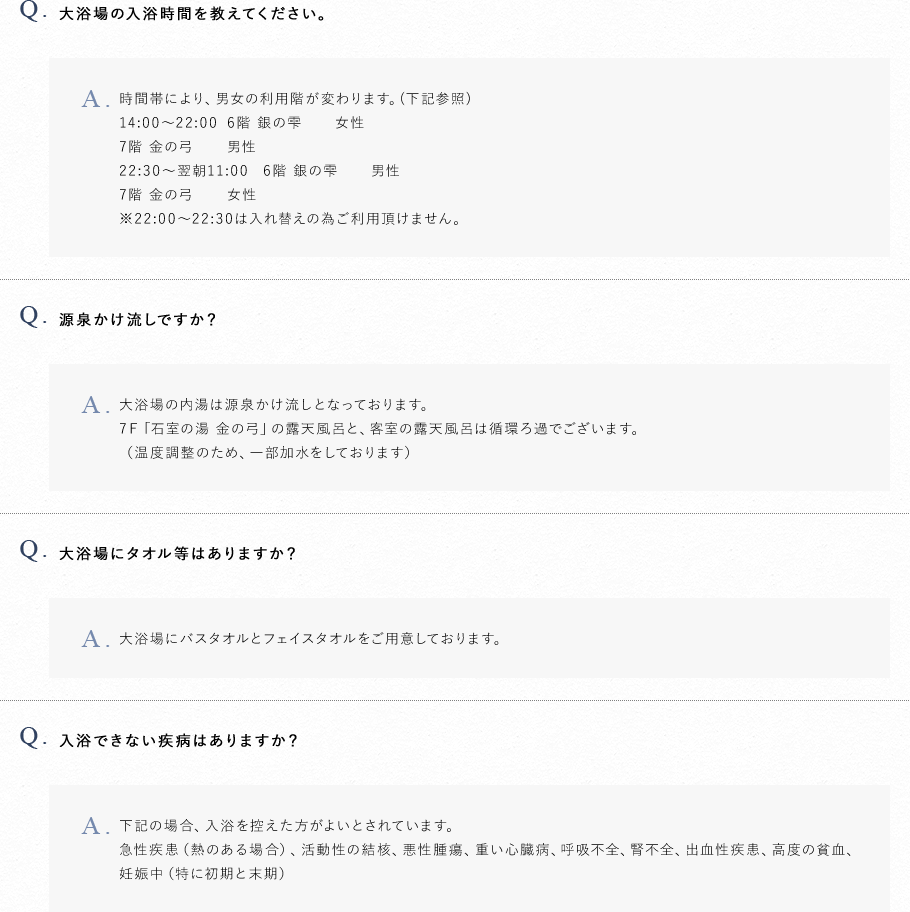Click the line 22:30〜翌朝11:00 6階 銀の雫 男性
Image resolution: width=910 pixels, height=912 pixels.
(x=259, y=171)
